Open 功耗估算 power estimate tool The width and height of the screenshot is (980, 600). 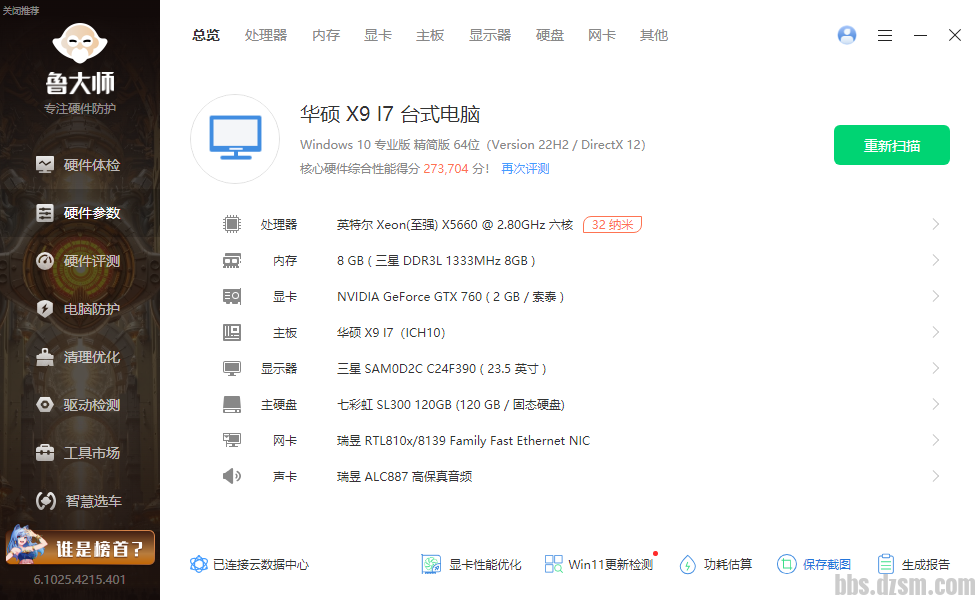coord(715,564)
